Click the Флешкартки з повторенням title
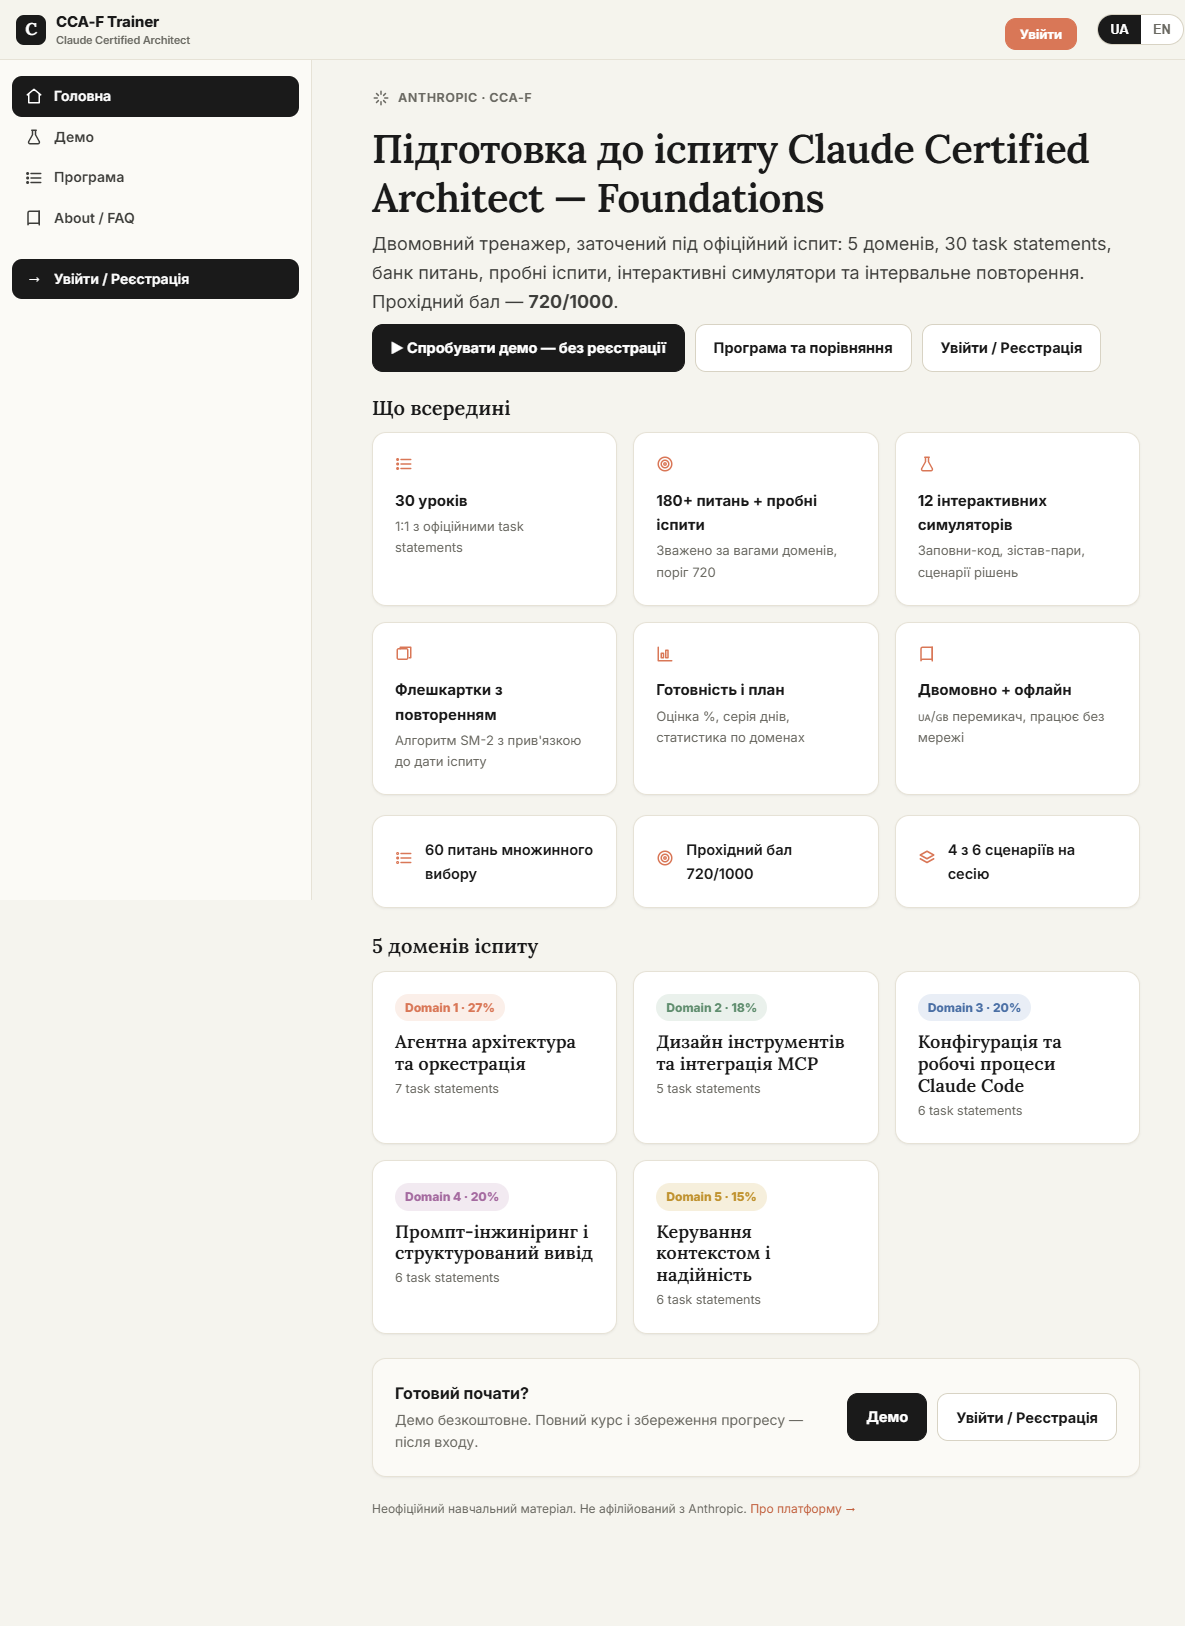This screenshot has height=1626, width=1185. 449,702
